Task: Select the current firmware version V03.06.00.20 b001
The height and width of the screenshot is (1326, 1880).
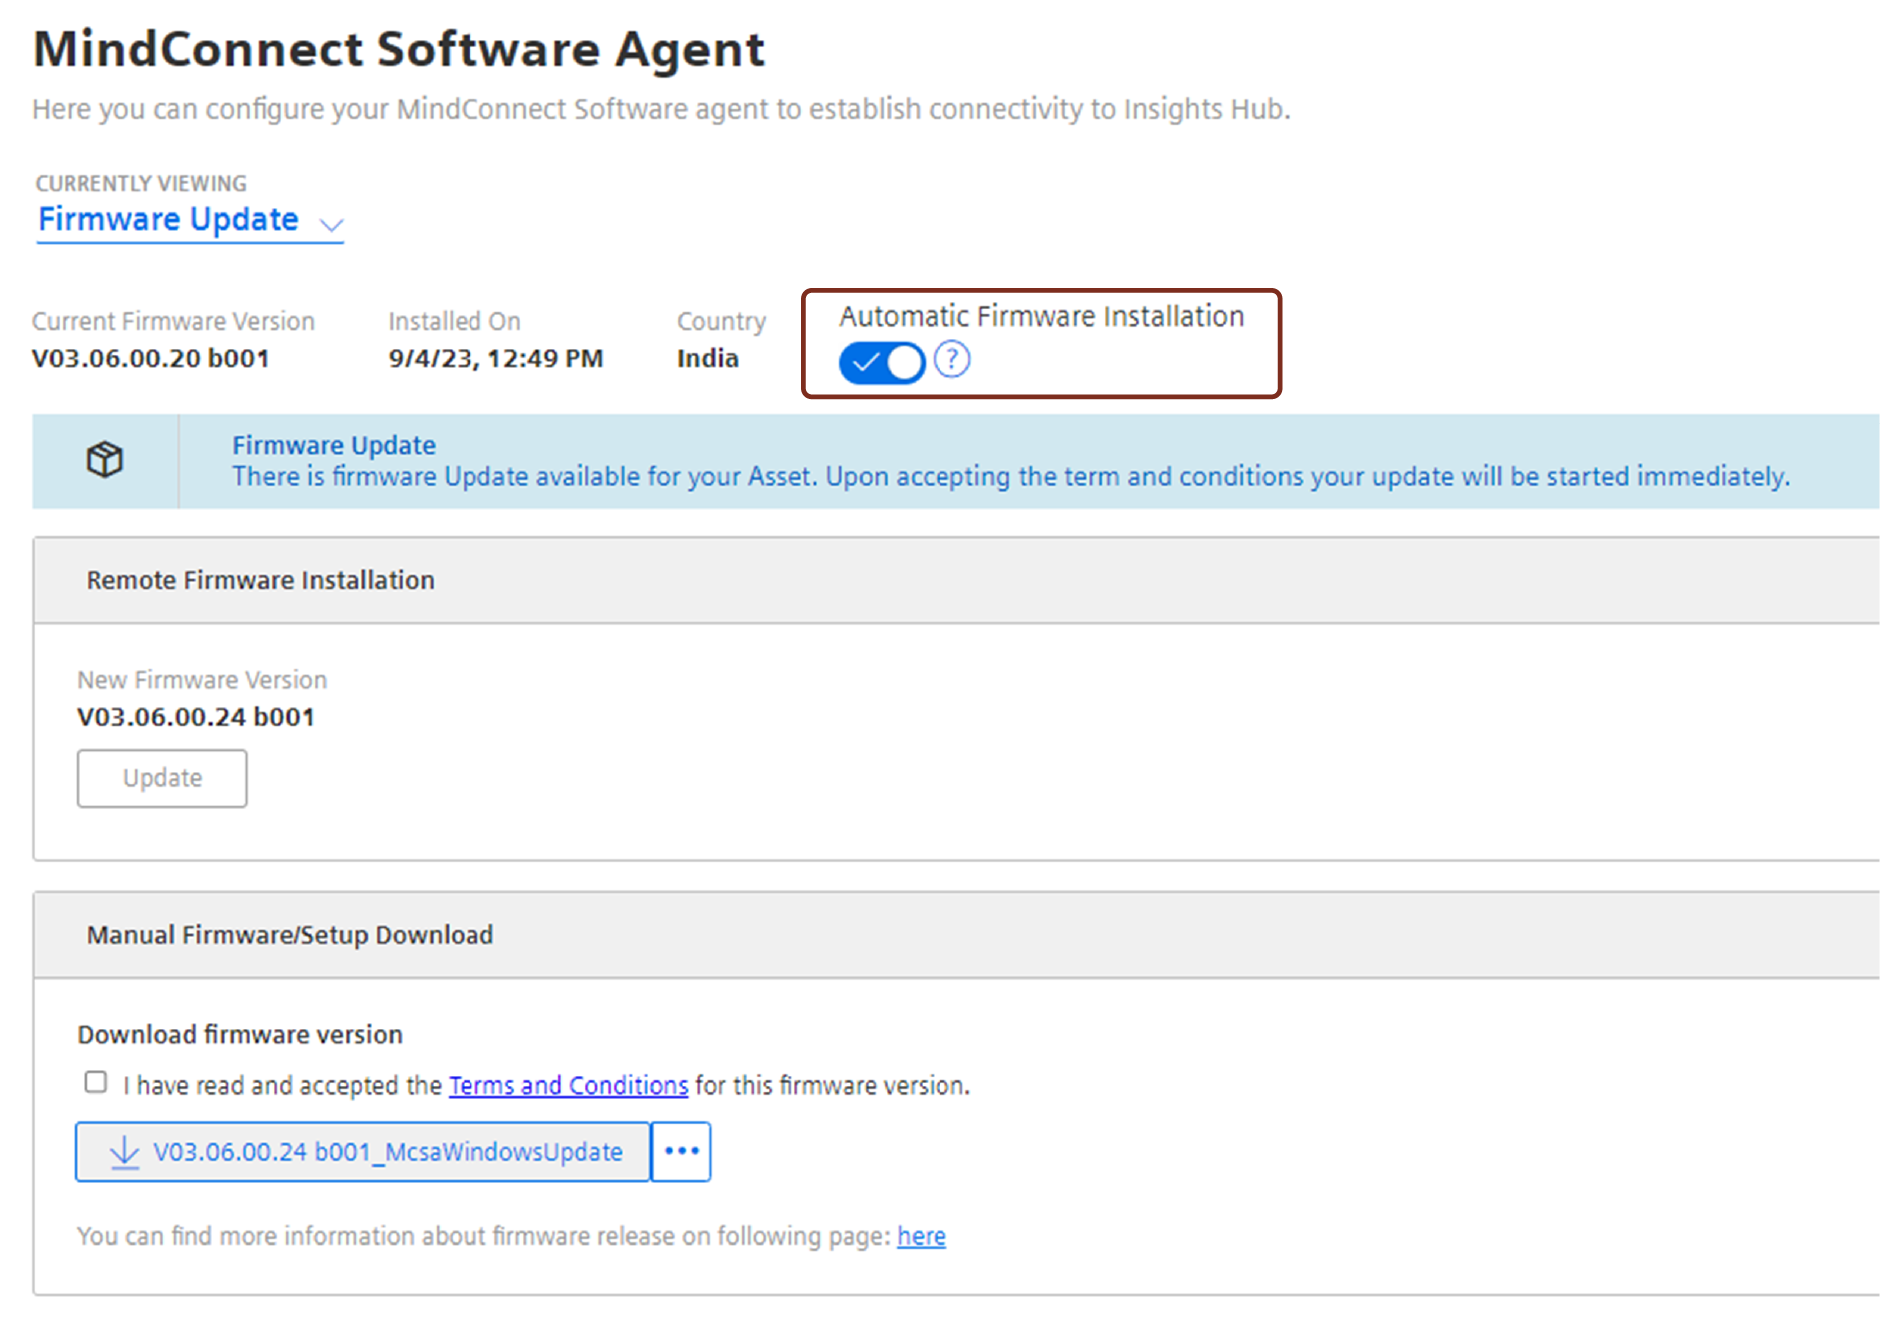Action: [151, 358]
